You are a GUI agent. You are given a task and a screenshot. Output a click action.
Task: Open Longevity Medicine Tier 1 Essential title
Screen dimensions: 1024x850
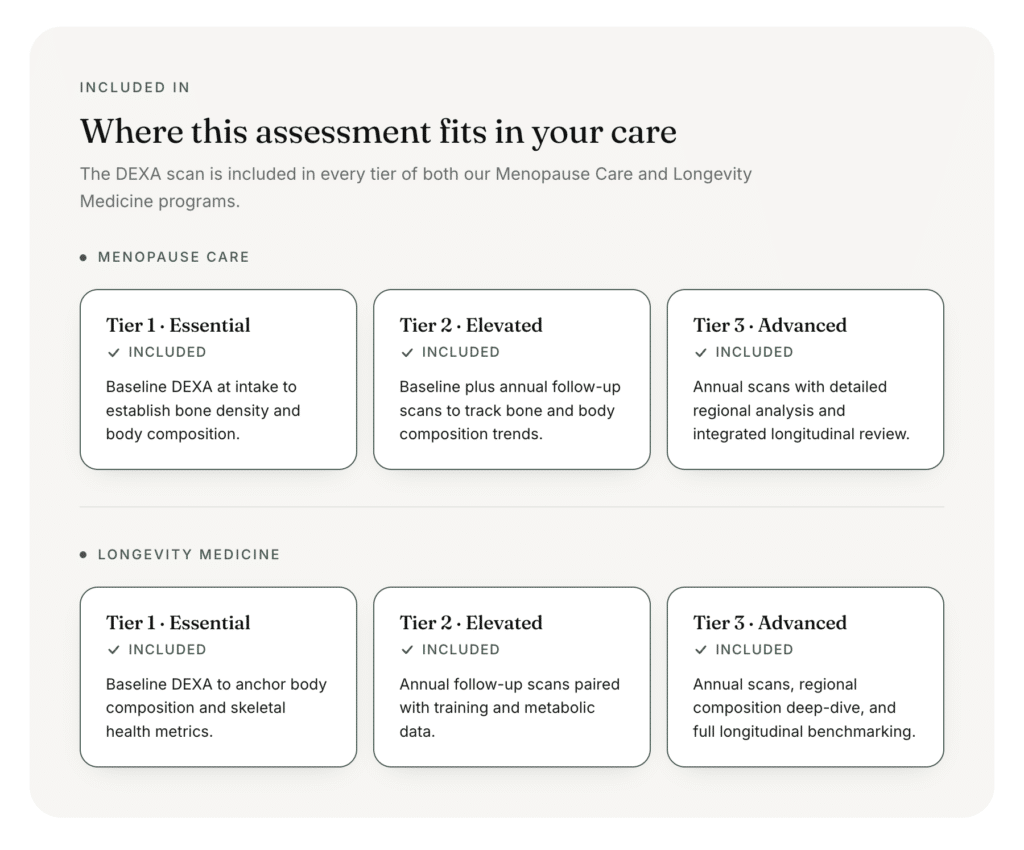tap(178, 623)
